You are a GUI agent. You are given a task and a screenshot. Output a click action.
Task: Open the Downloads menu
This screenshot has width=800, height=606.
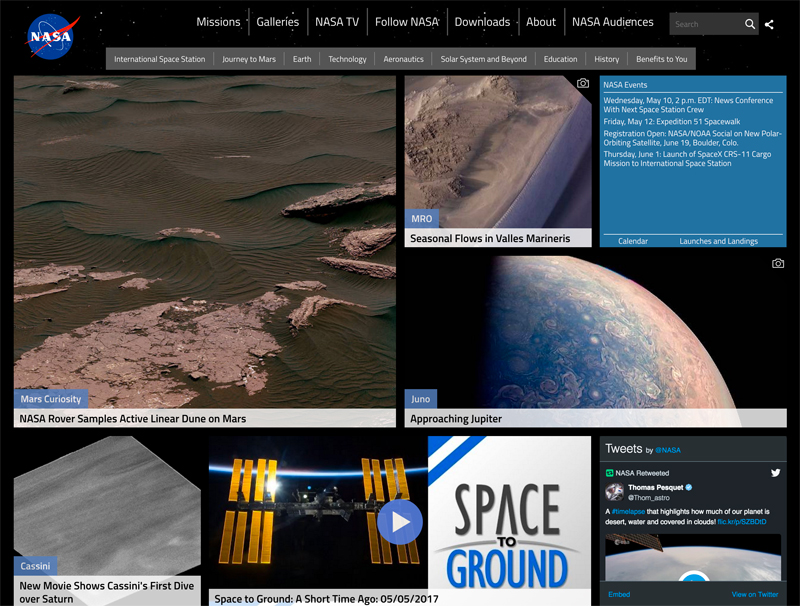(482, 22)
